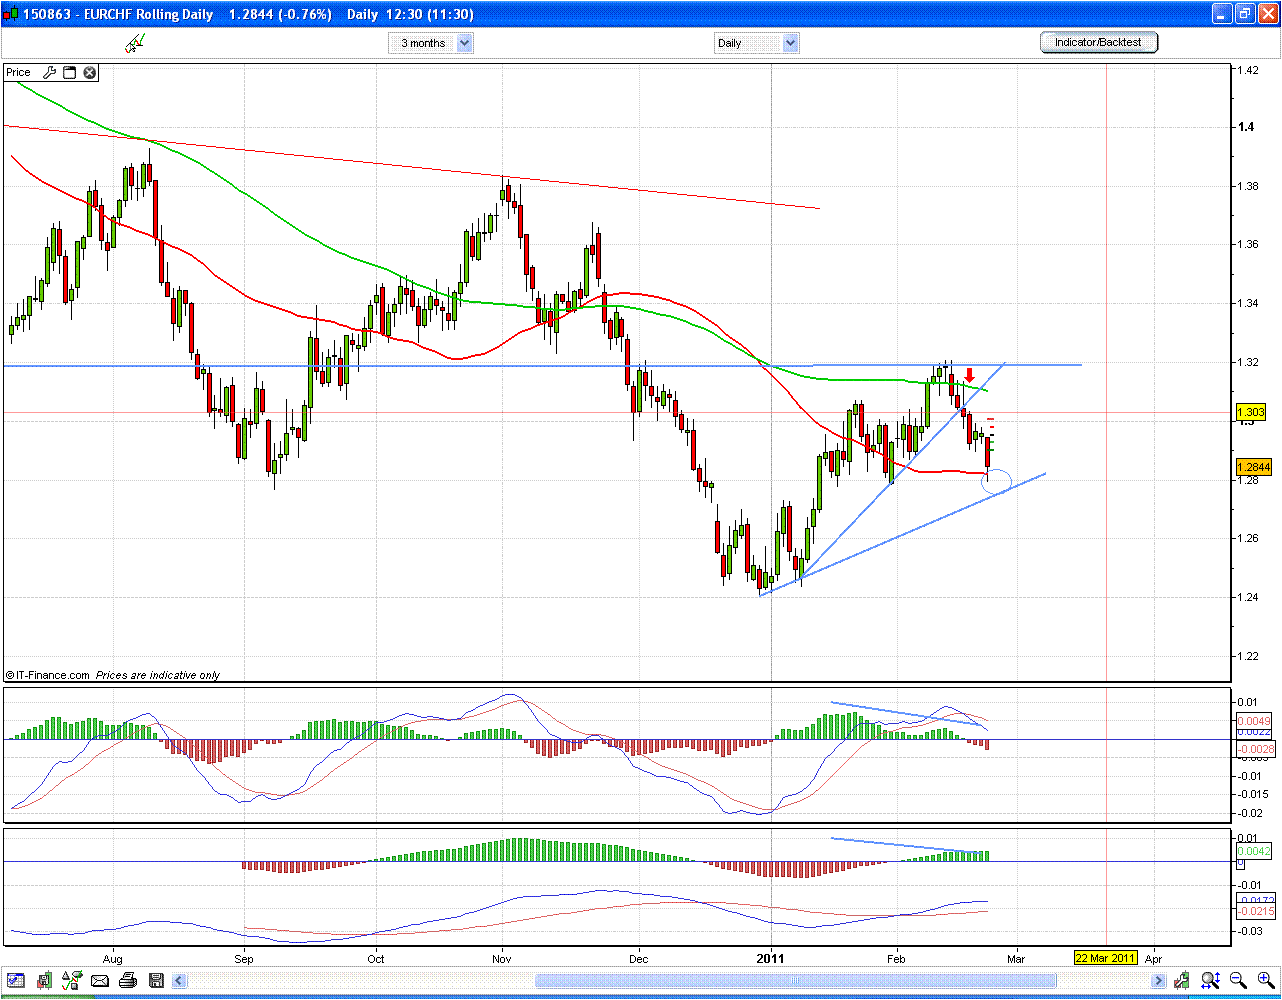Open chart properties (wrench on candles)

click(x=1183, y=980)
